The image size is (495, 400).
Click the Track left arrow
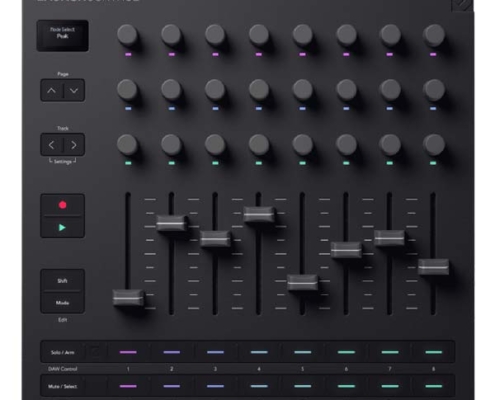click(52, 145)
